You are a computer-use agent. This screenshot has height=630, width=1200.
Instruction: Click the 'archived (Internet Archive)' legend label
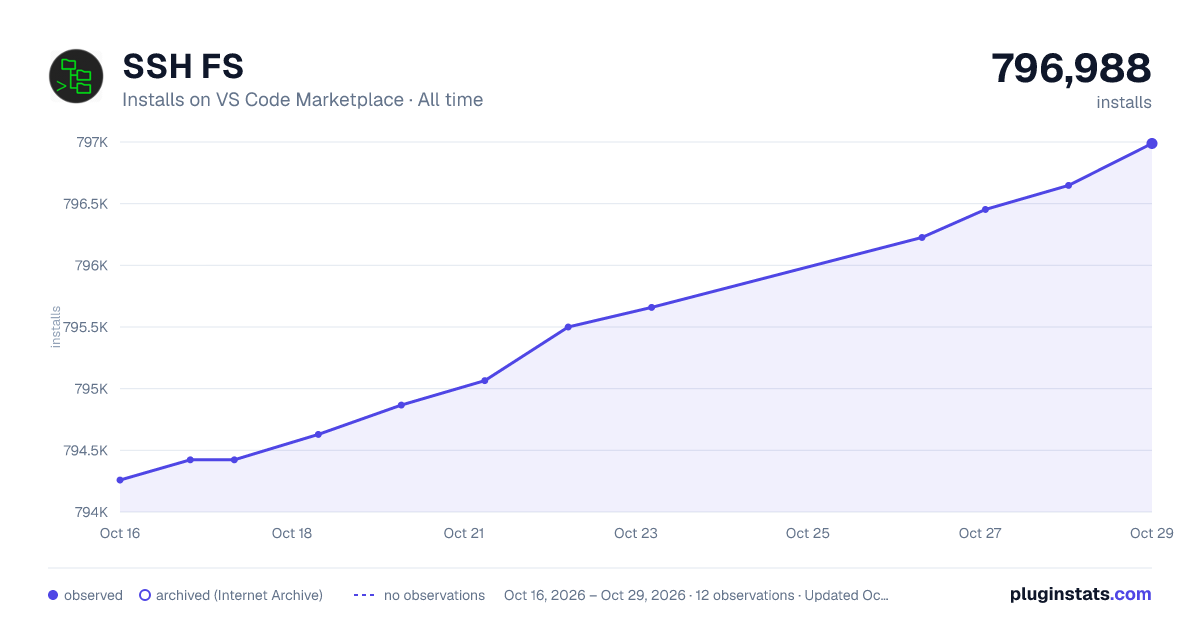tap(239, 595)
